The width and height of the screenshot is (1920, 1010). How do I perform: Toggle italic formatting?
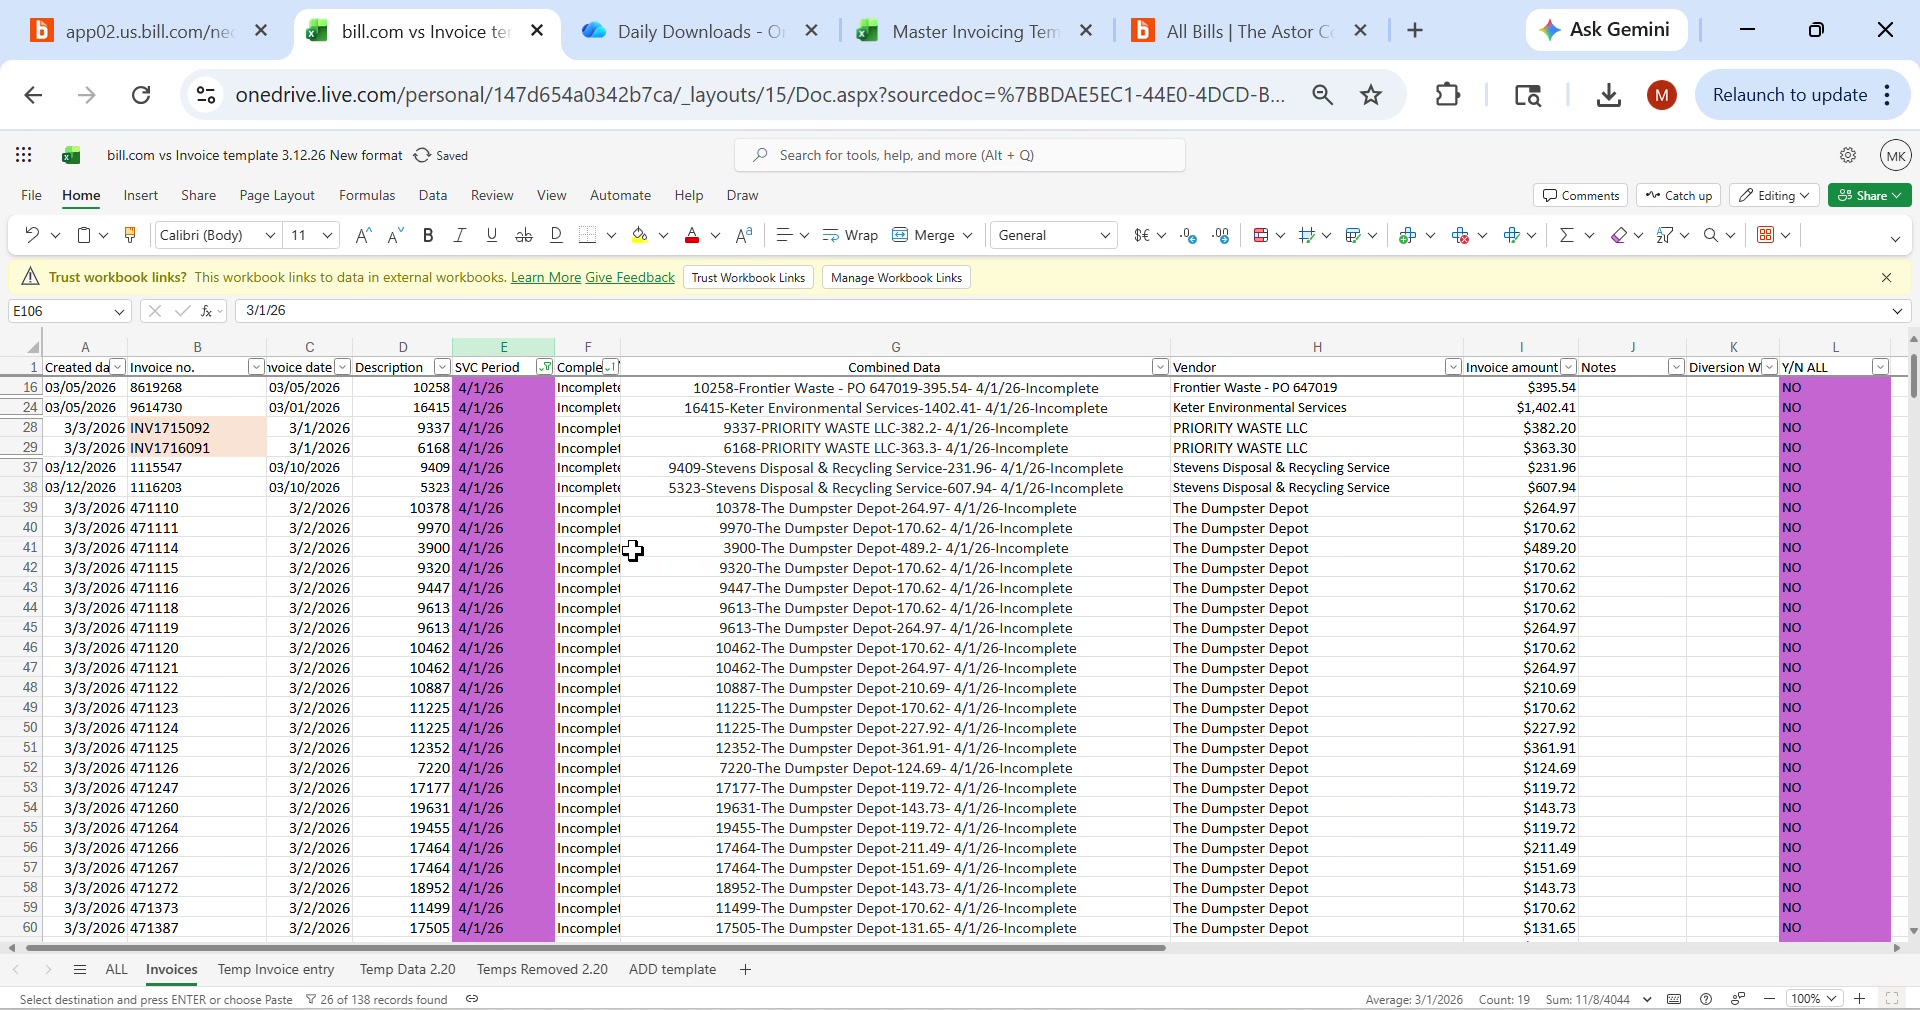point(459,235)
